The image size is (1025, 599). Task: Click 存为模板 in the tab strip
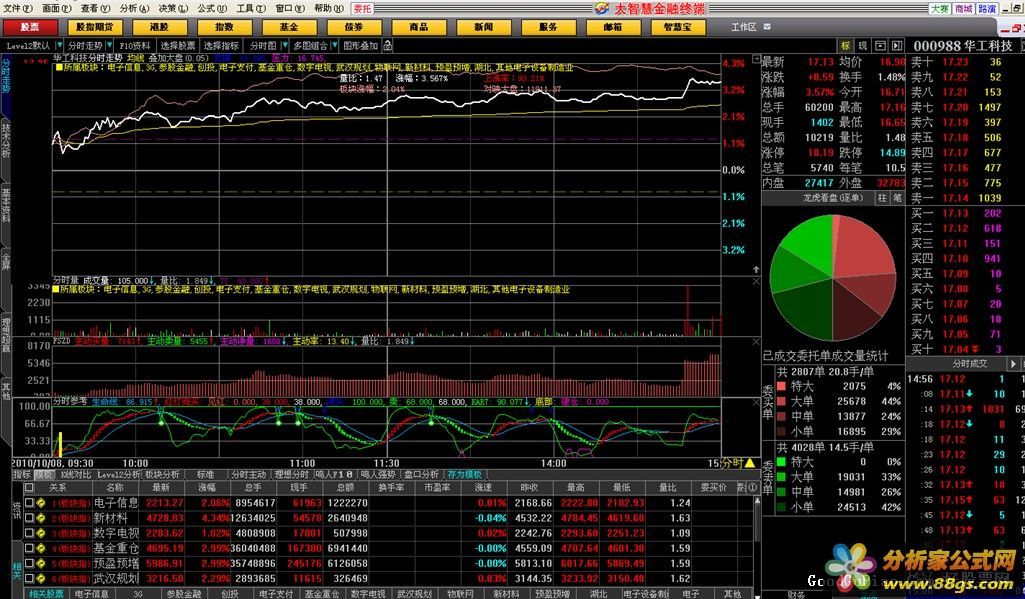[464, 474]
